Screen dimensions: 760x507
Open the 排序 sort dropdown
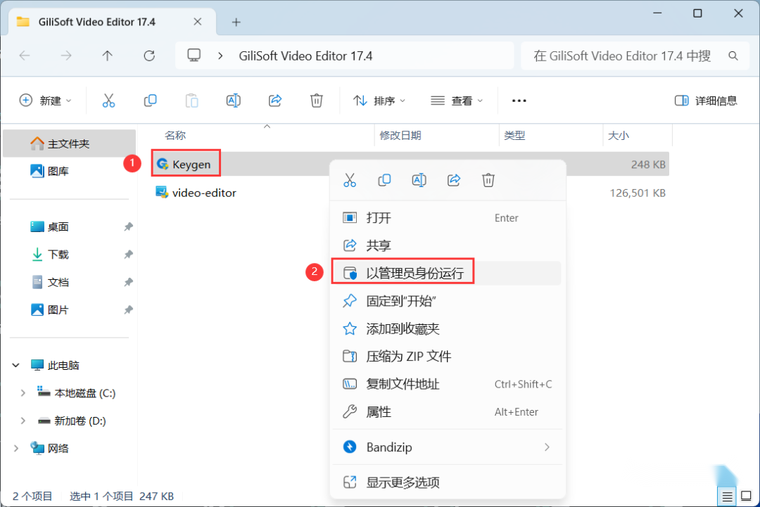click(x=379, y=100)
